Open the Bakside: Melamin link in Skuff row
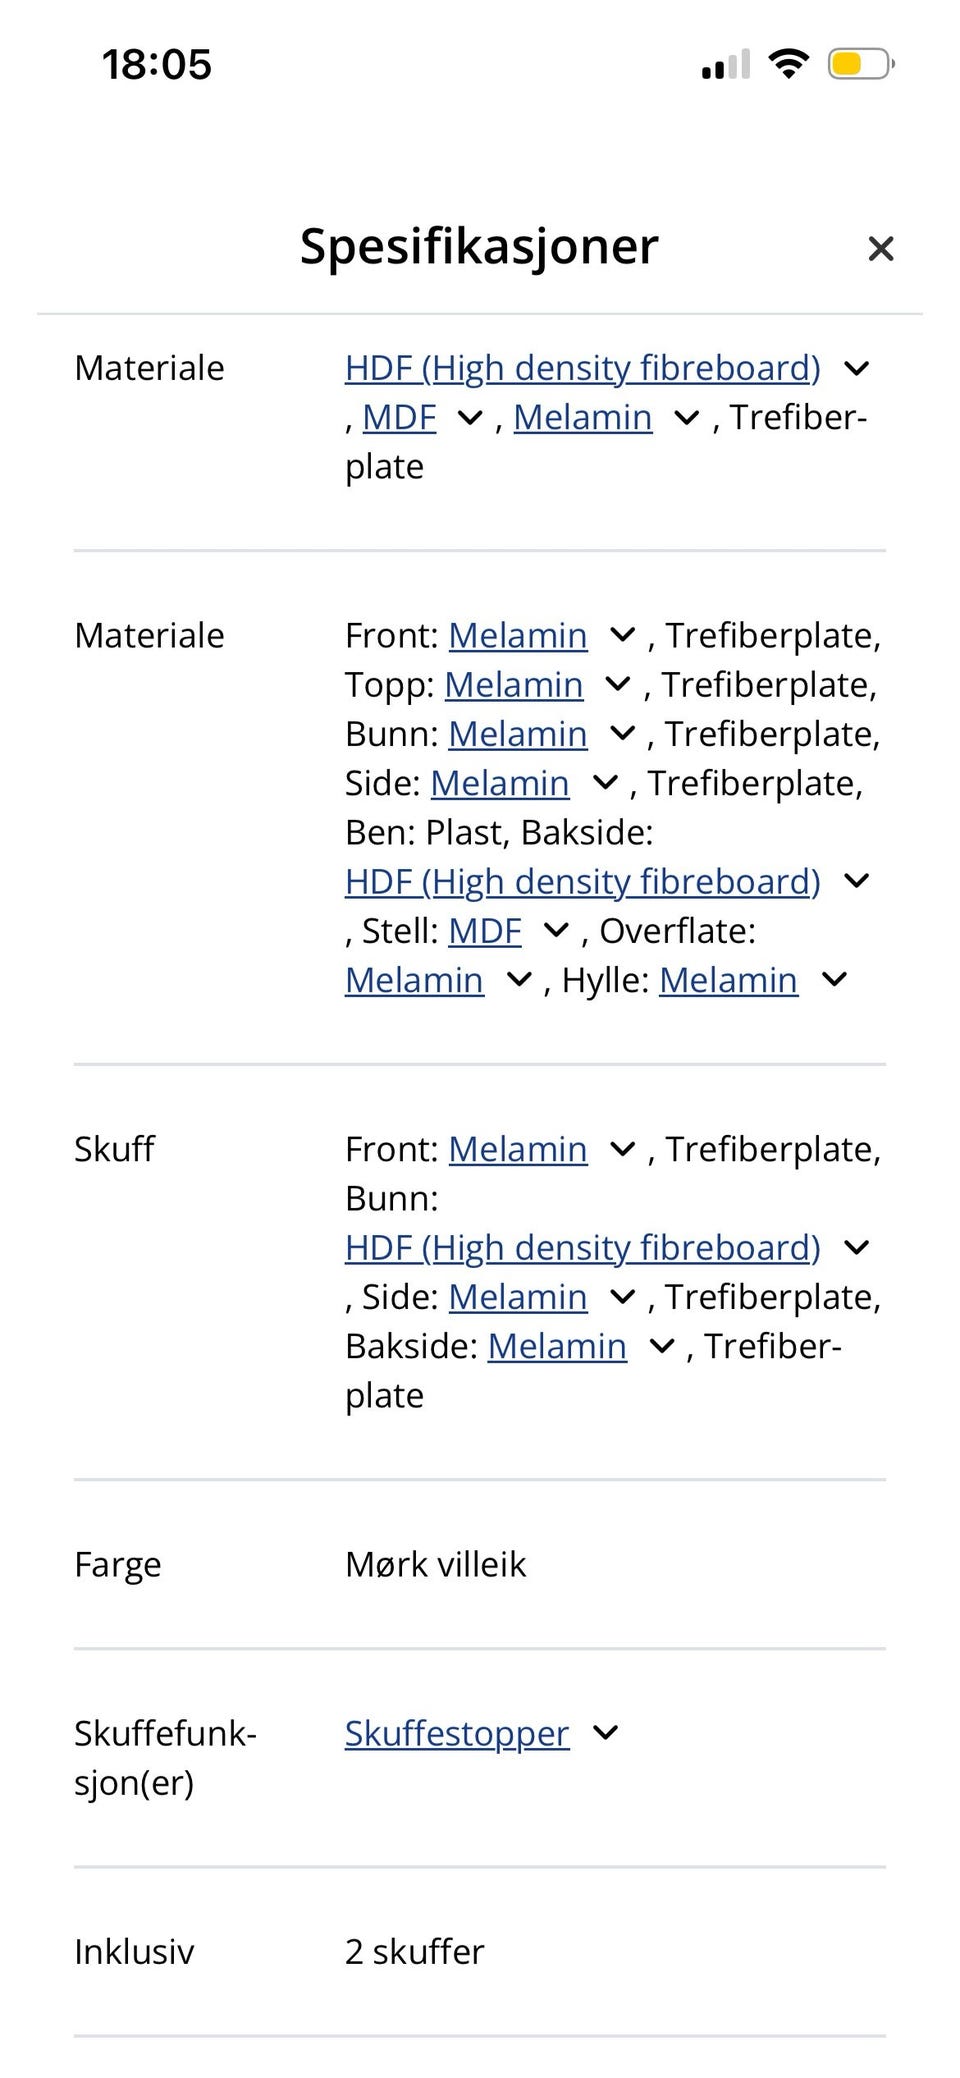The image size is (960, 2078). pyautogui.click(x=557, y=1346)
